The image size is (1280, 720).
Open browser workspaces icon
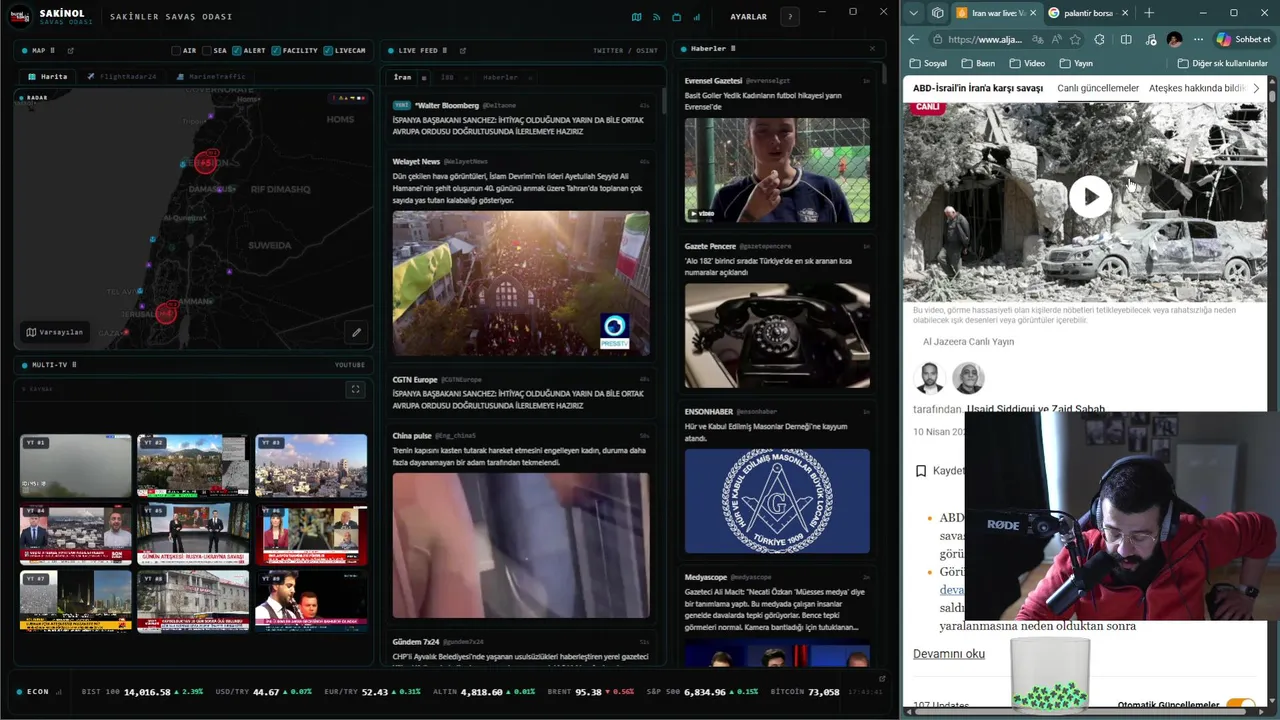937,13
